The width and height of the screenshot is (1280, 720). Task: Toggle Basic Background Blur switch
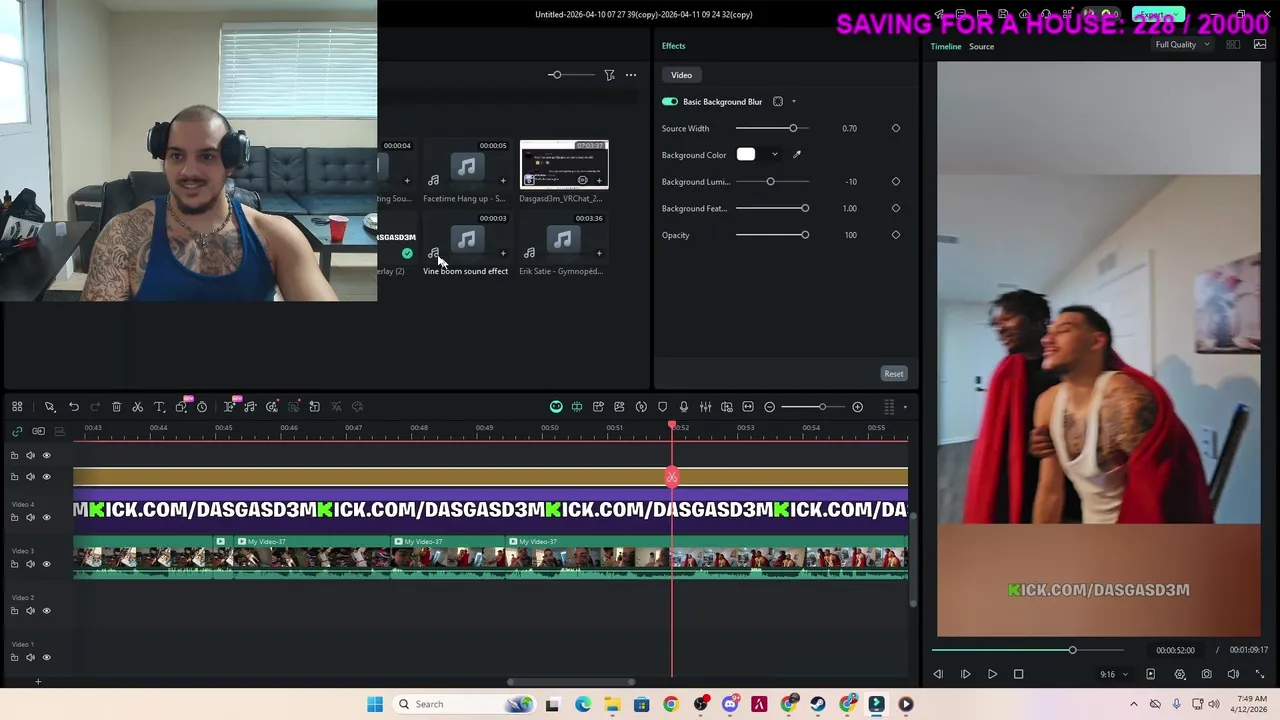coord(669,102)
